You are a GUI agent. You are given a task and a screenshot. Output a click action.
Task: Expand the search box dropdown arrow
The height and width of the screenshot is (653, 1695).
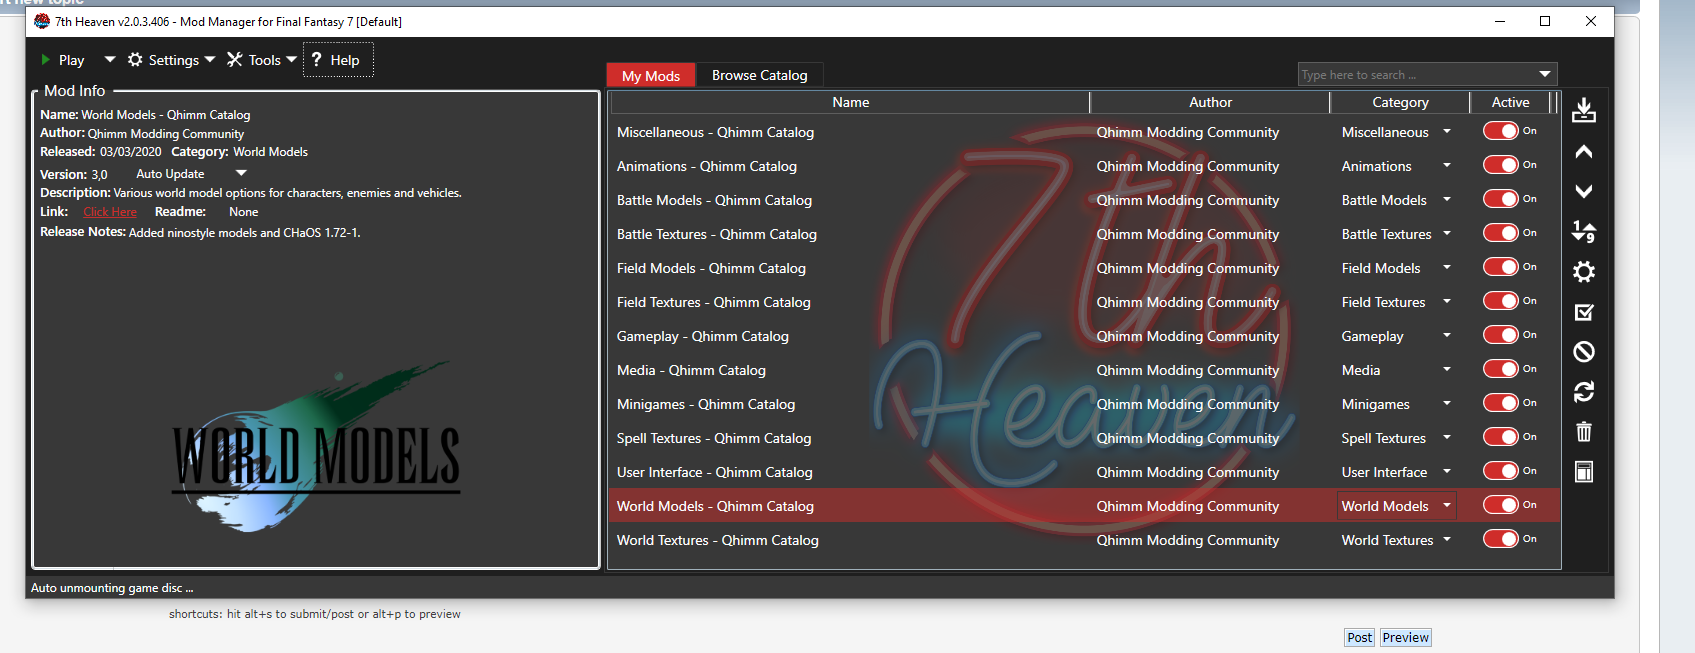point(1545,74)
